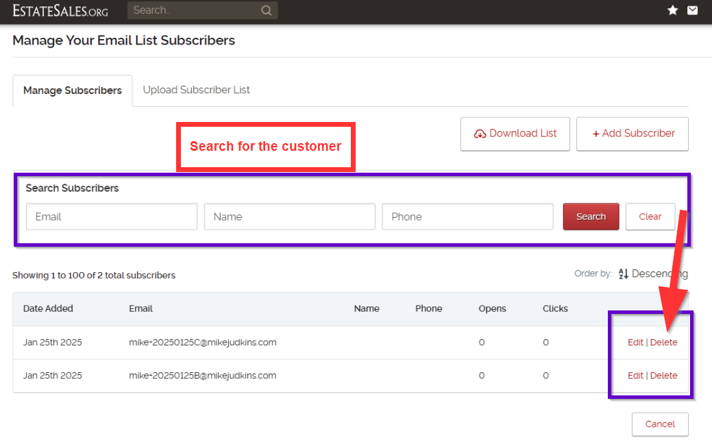Image resolution: width=712 pixels, height=442 pixels.
Task: Click the Cancel button
Action: click(x=660, y=424)
